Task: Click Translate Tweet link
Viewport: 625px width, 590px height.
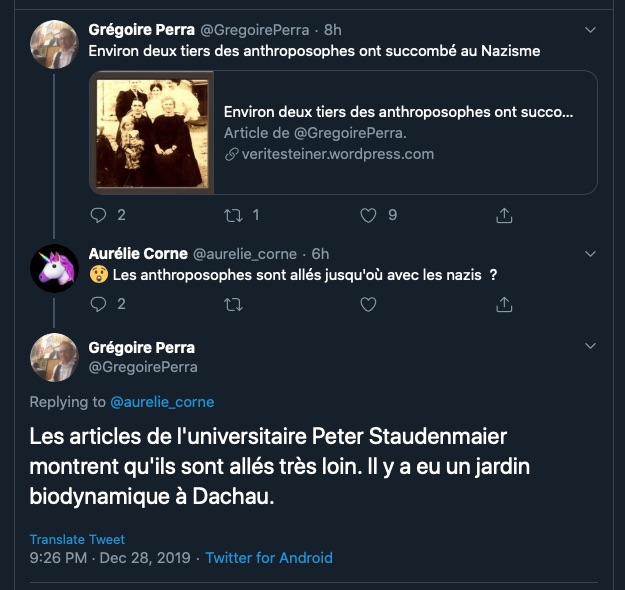Action: [x=77, y=540]
